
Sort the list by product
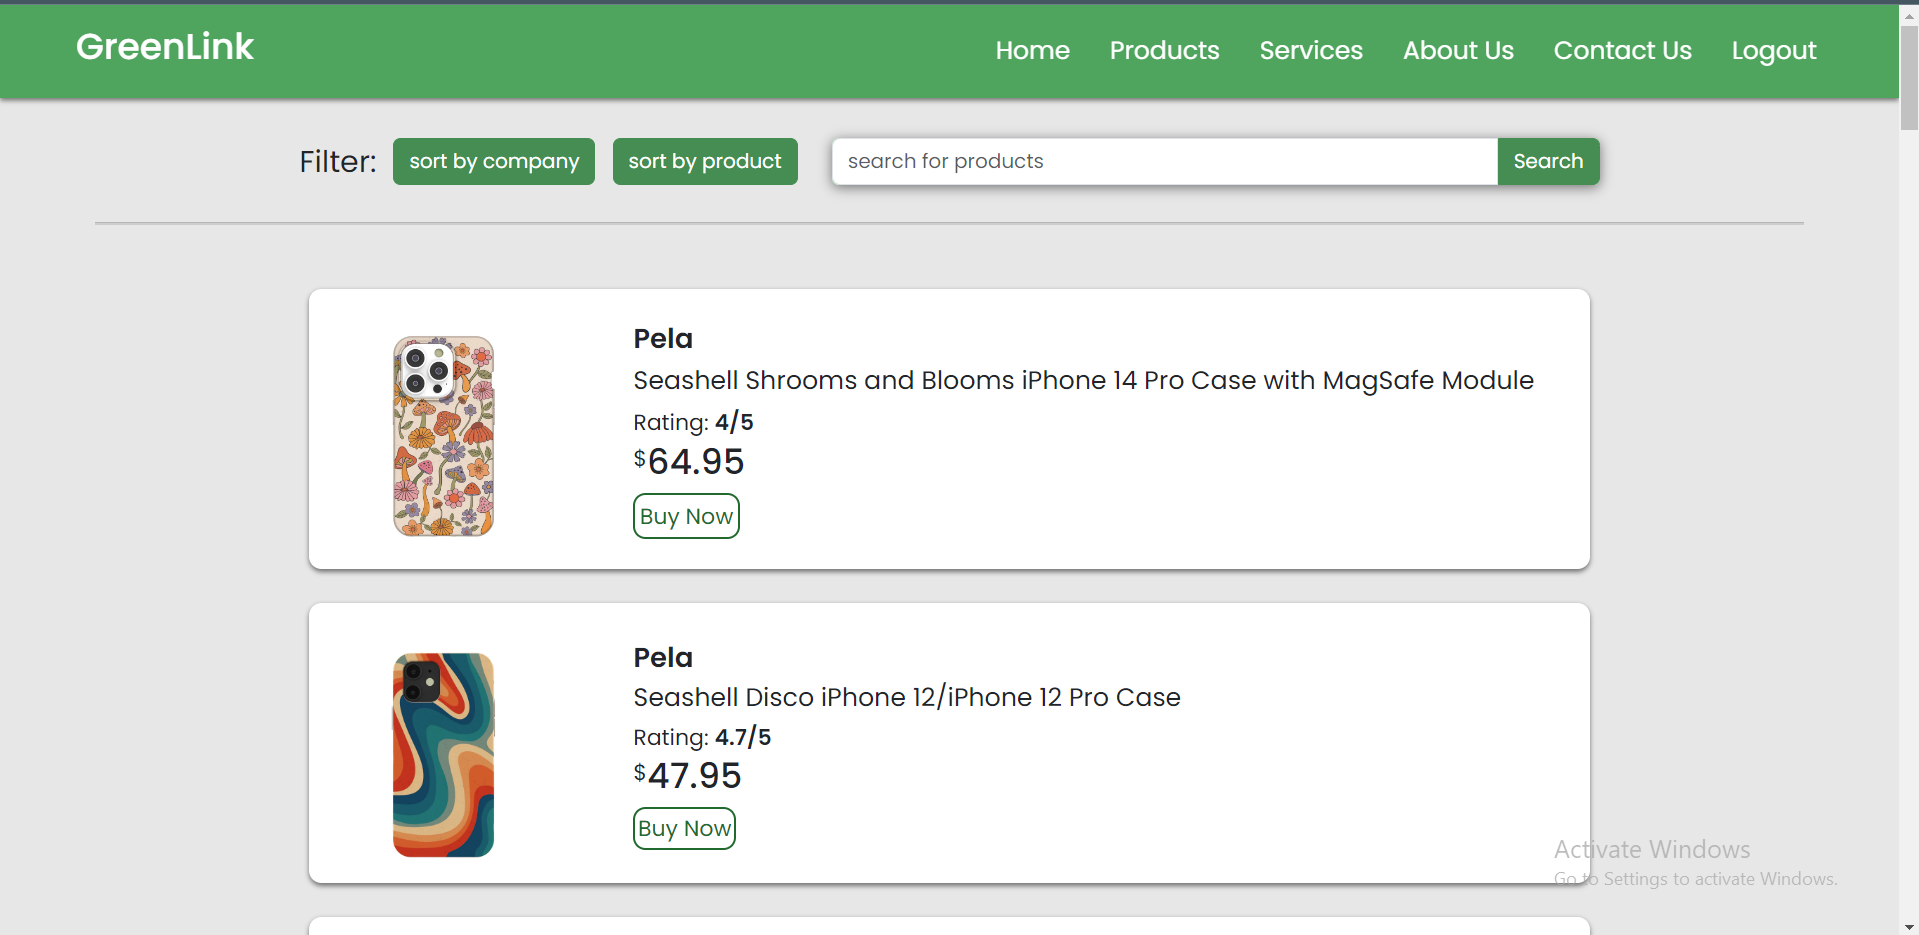point(705,161)
